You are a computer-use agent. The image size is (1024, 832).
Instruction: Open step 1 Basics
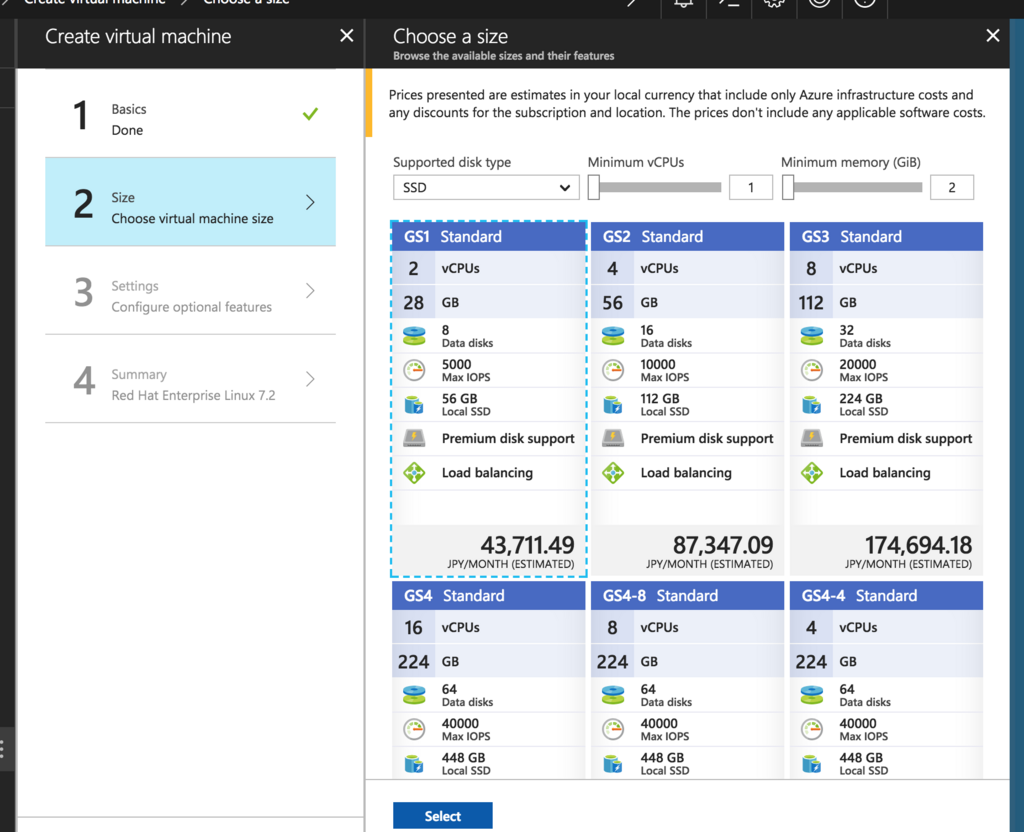tap(190, 114)
